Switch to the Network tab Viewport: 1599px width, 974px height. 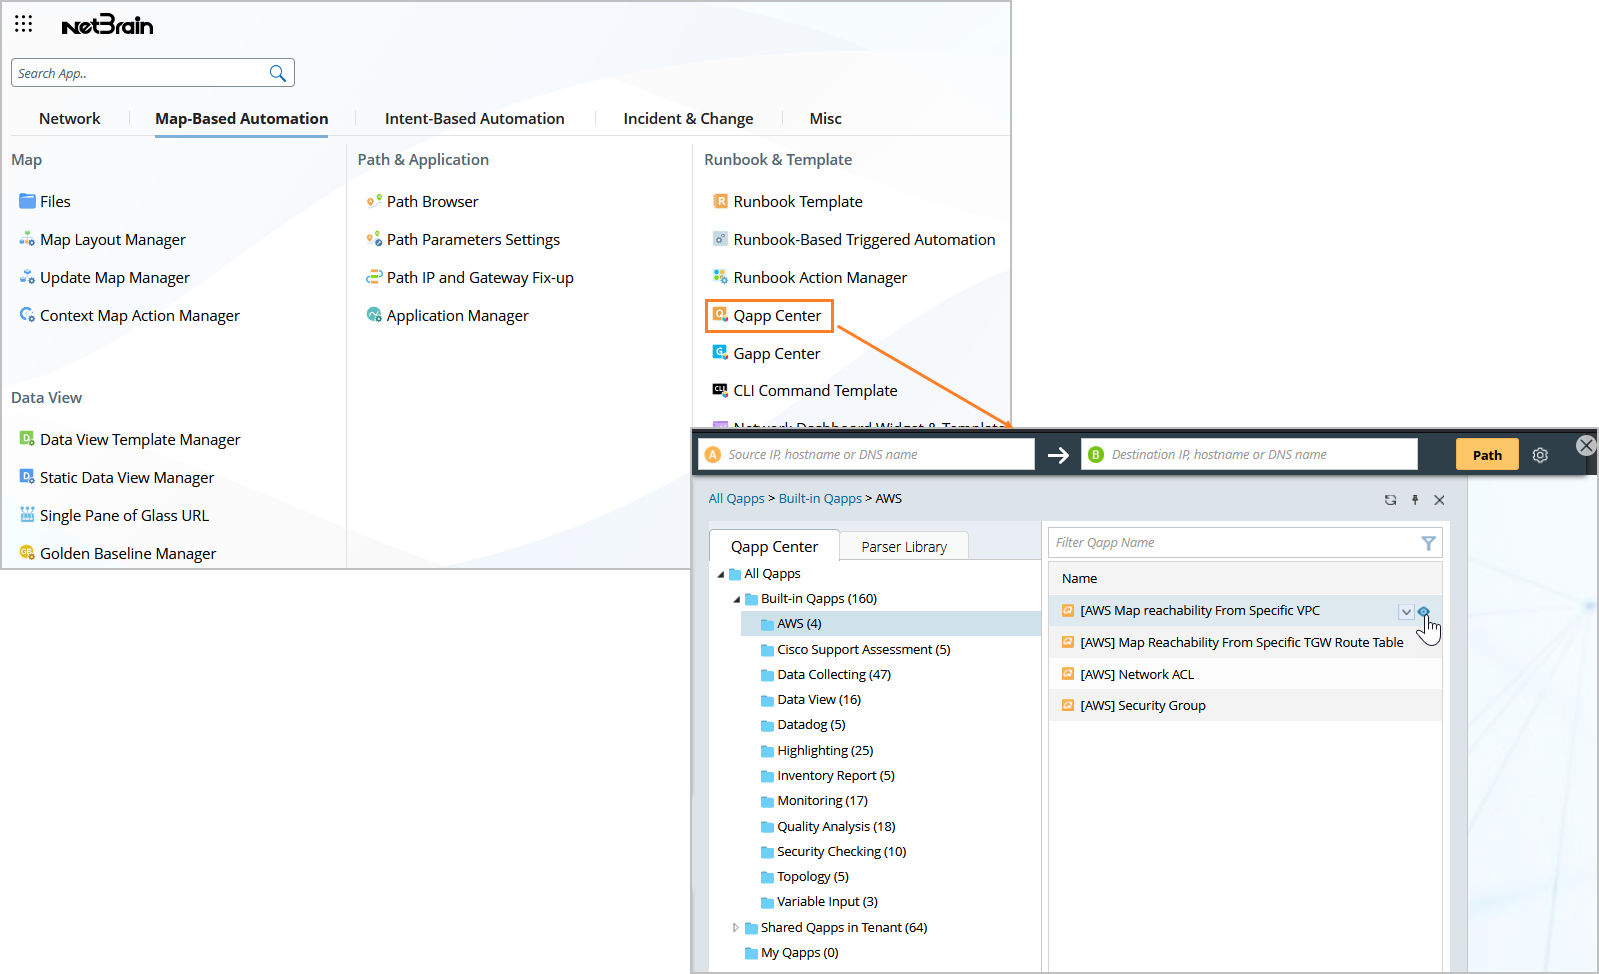(70, 118)
